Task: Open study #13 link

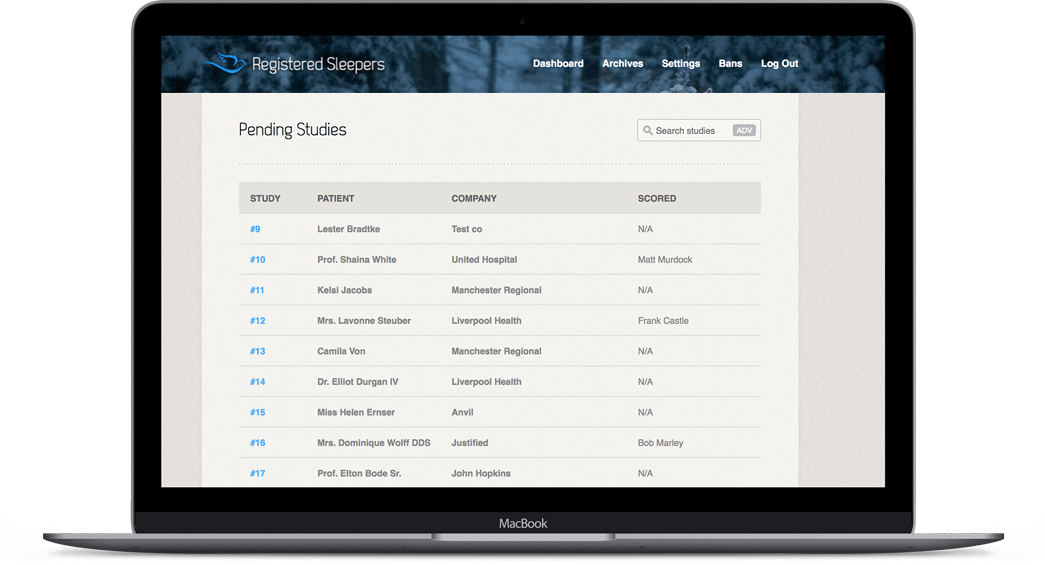Action: click(257, 352)
